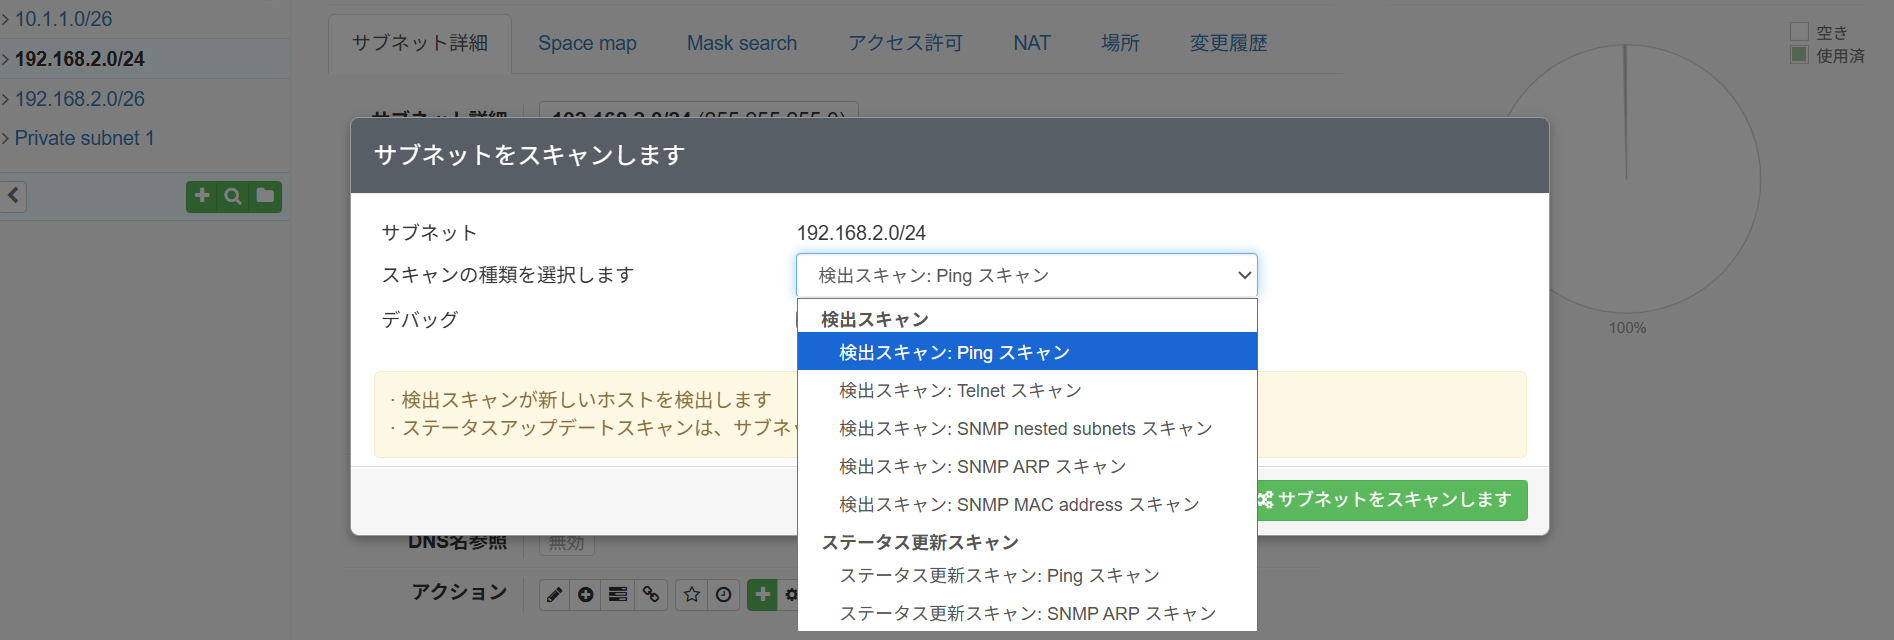Click the green plus button in actions row
Viewport: 1894px width, 640px height.
(x=762, y=594)
